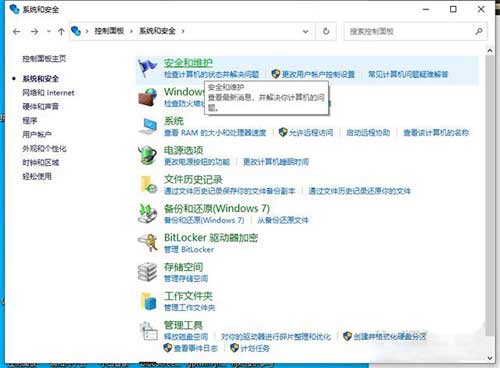
Task: Open 更改计算机睡眠时间 link
Action: pos(276,162)
